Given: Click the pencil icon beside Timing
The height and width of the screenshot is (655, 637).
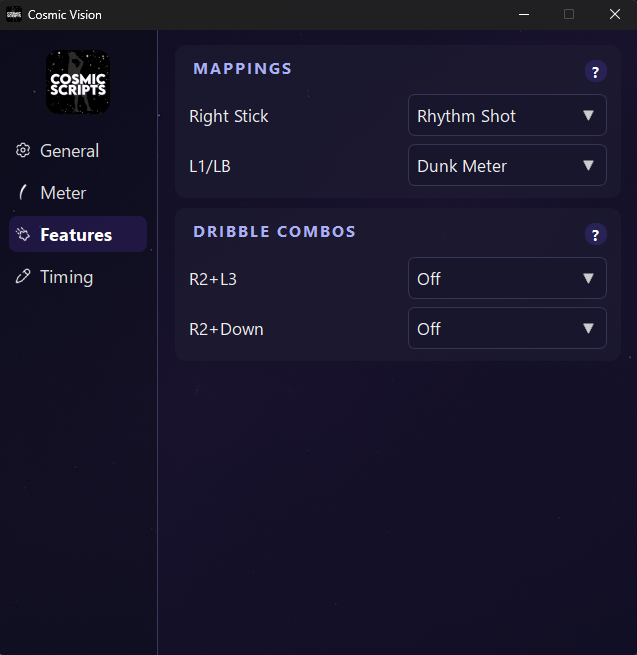Looking at the screenshot, I should pos(23,277).
